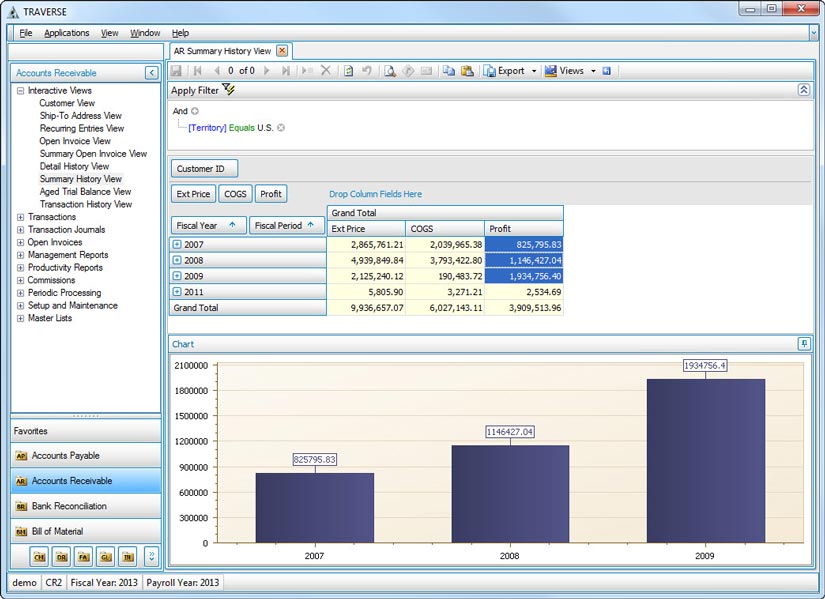This screenshot has width=825, height=599.
Task: Add condition with plus beside And
Action: pos(195,111)
